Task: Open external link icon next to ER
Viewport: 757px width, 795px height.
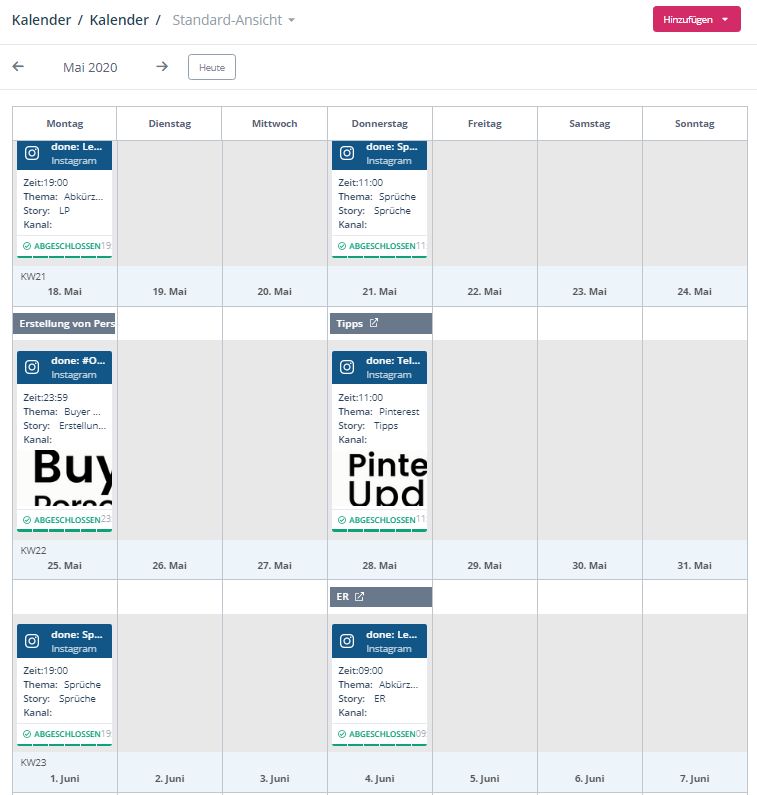Action: point(359,597)
